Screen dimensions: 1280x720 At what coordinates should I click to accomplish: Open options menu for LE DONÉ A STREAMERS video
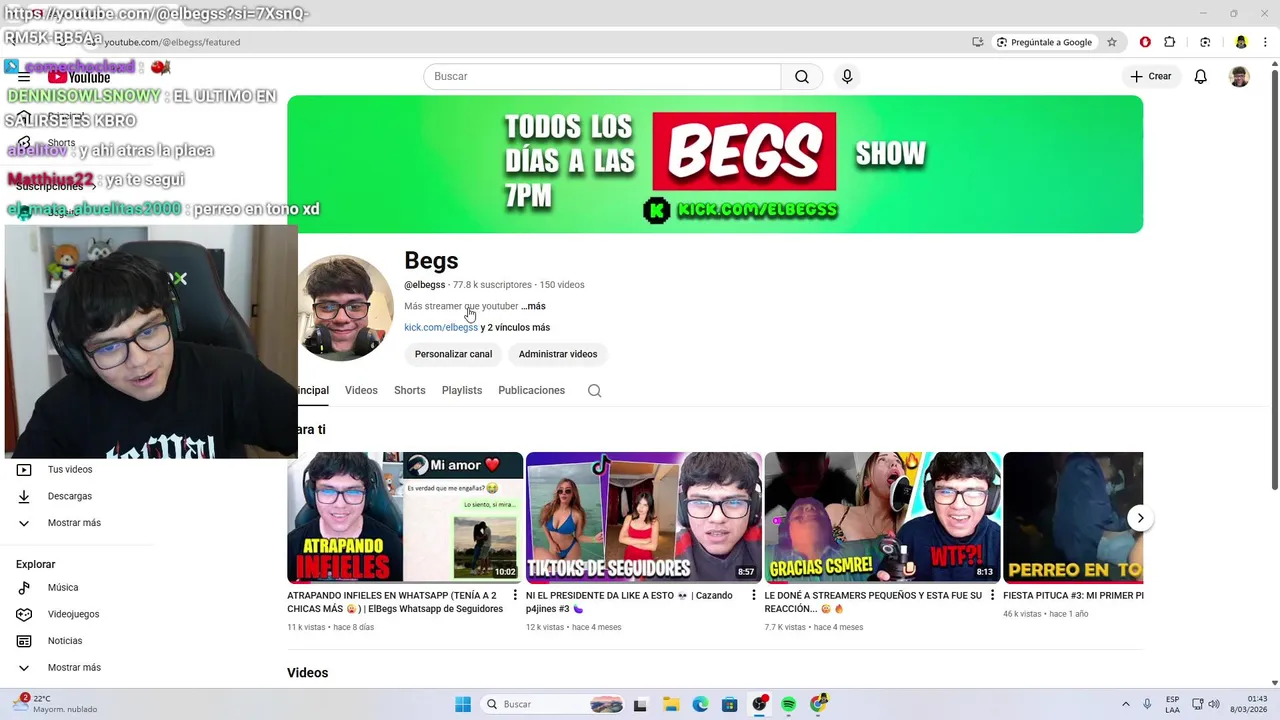click(x=993, y=596)
